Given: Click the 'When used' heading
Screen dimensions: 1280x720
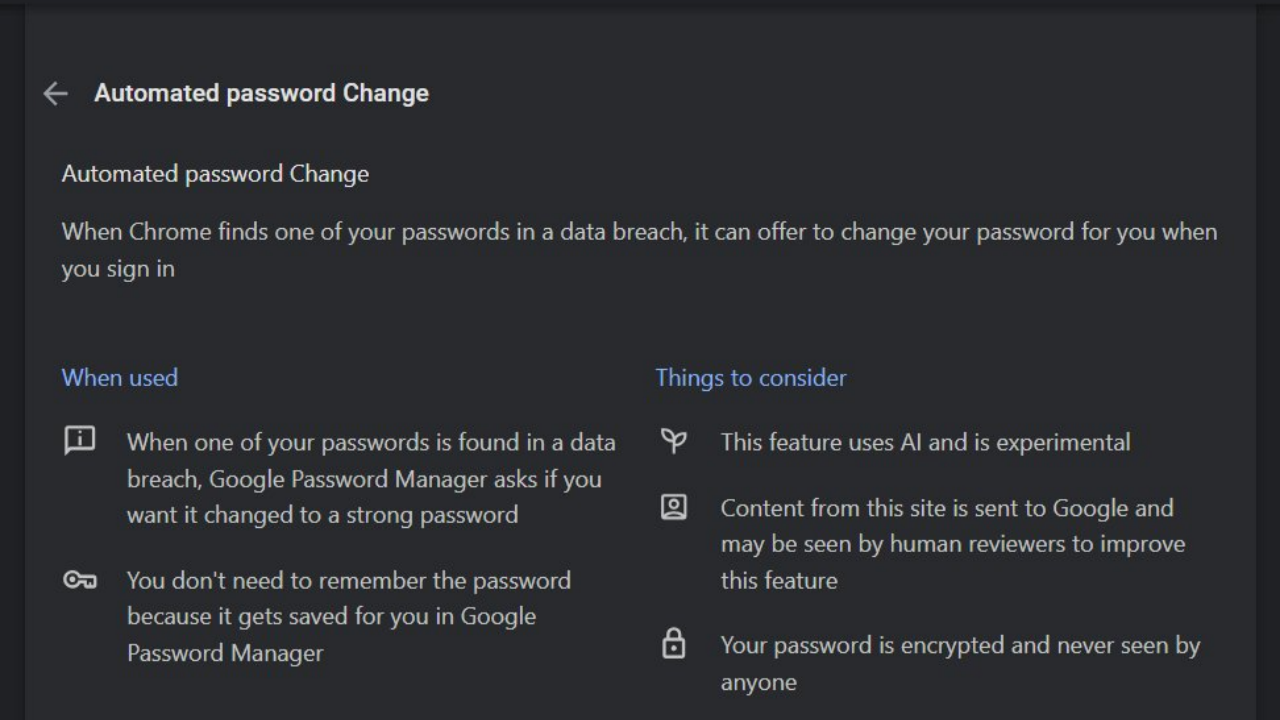Looking at the screenshot, I should point(120,378).
